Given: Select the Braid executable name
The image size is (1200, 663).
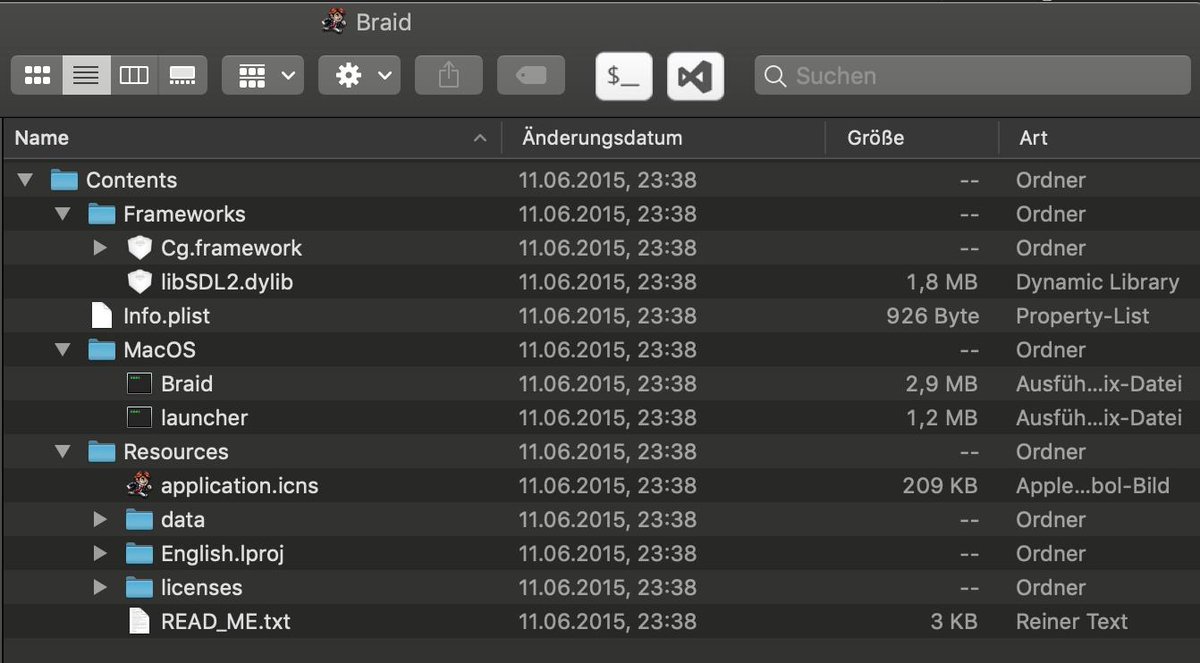Looking at the screenshot, I should pyautogui.click(x=187, y=384).
